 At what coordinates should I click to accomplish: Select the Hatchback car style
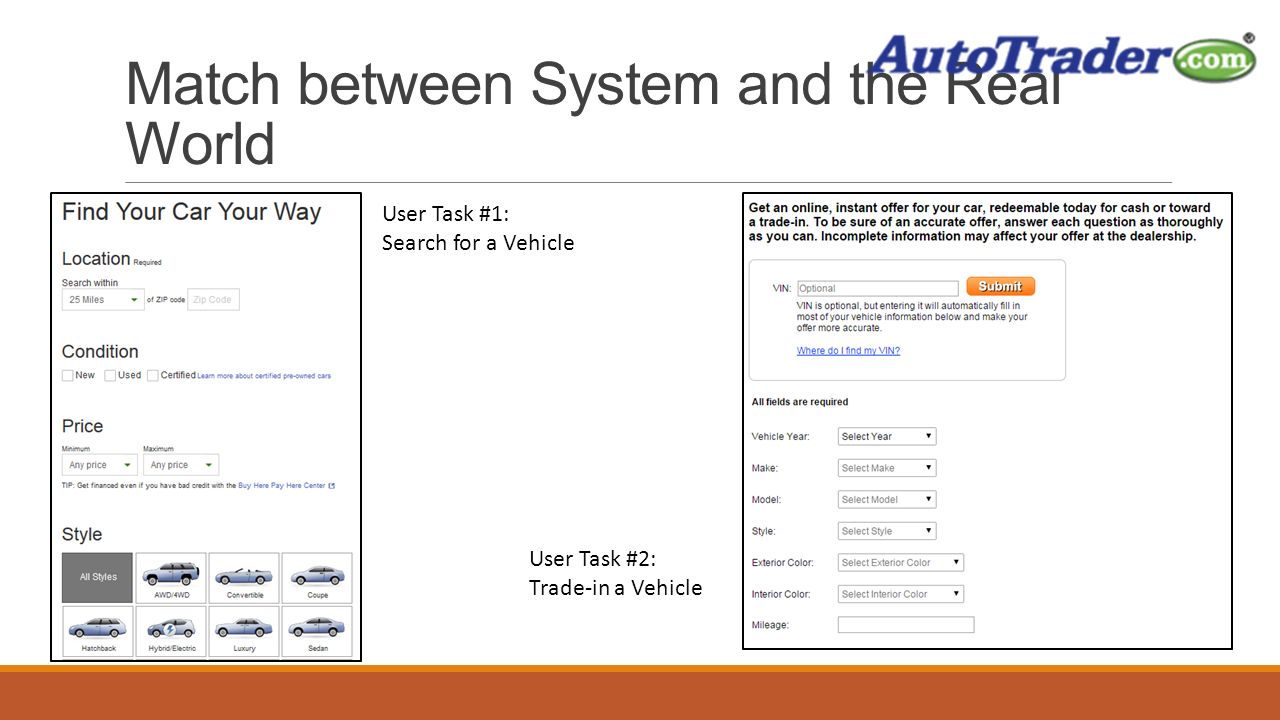pos(98,631)
